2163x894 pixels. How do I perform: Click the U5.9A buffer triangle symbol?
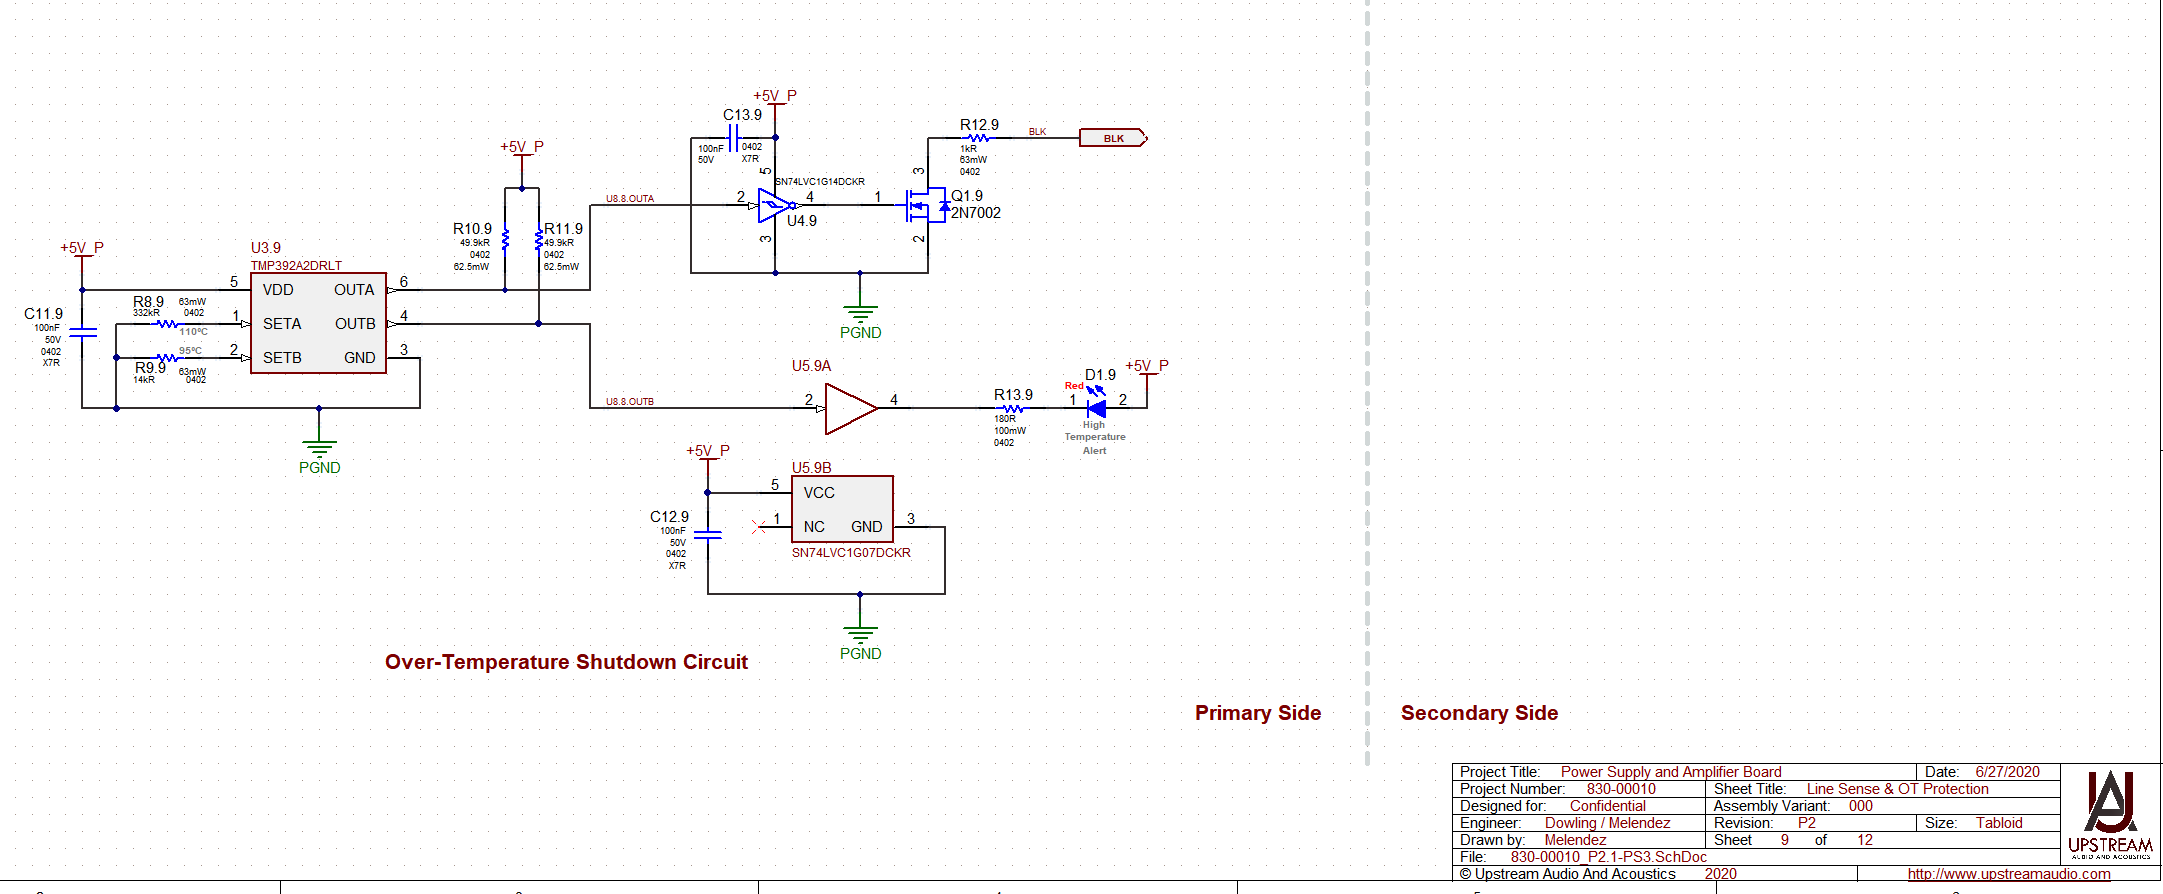tap(851, 408)
